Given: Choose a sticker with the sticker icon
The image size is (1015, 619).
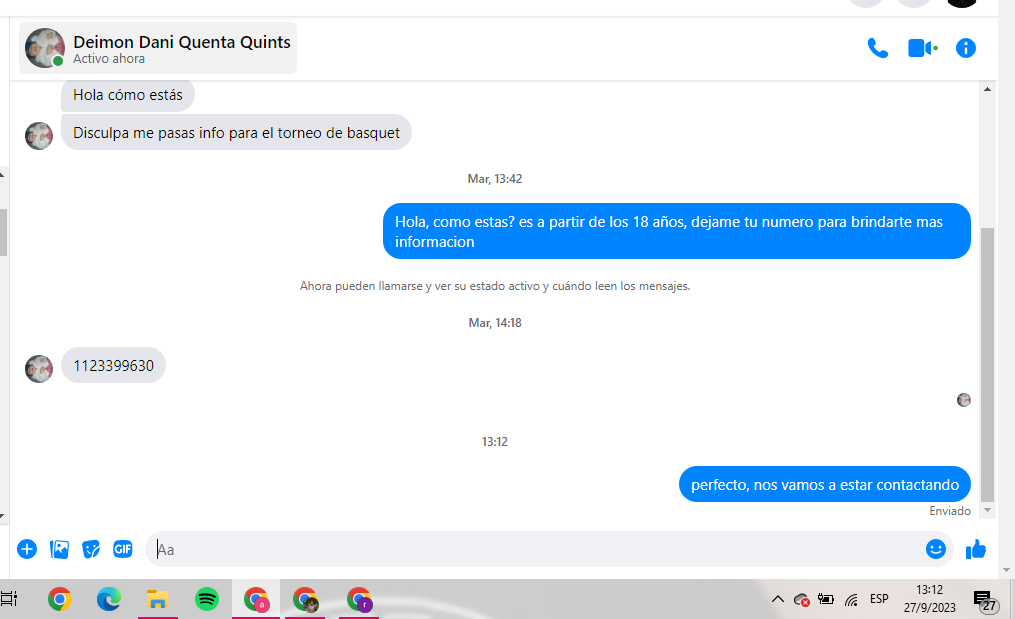Looking at the screenshot, I should (91, 549).
